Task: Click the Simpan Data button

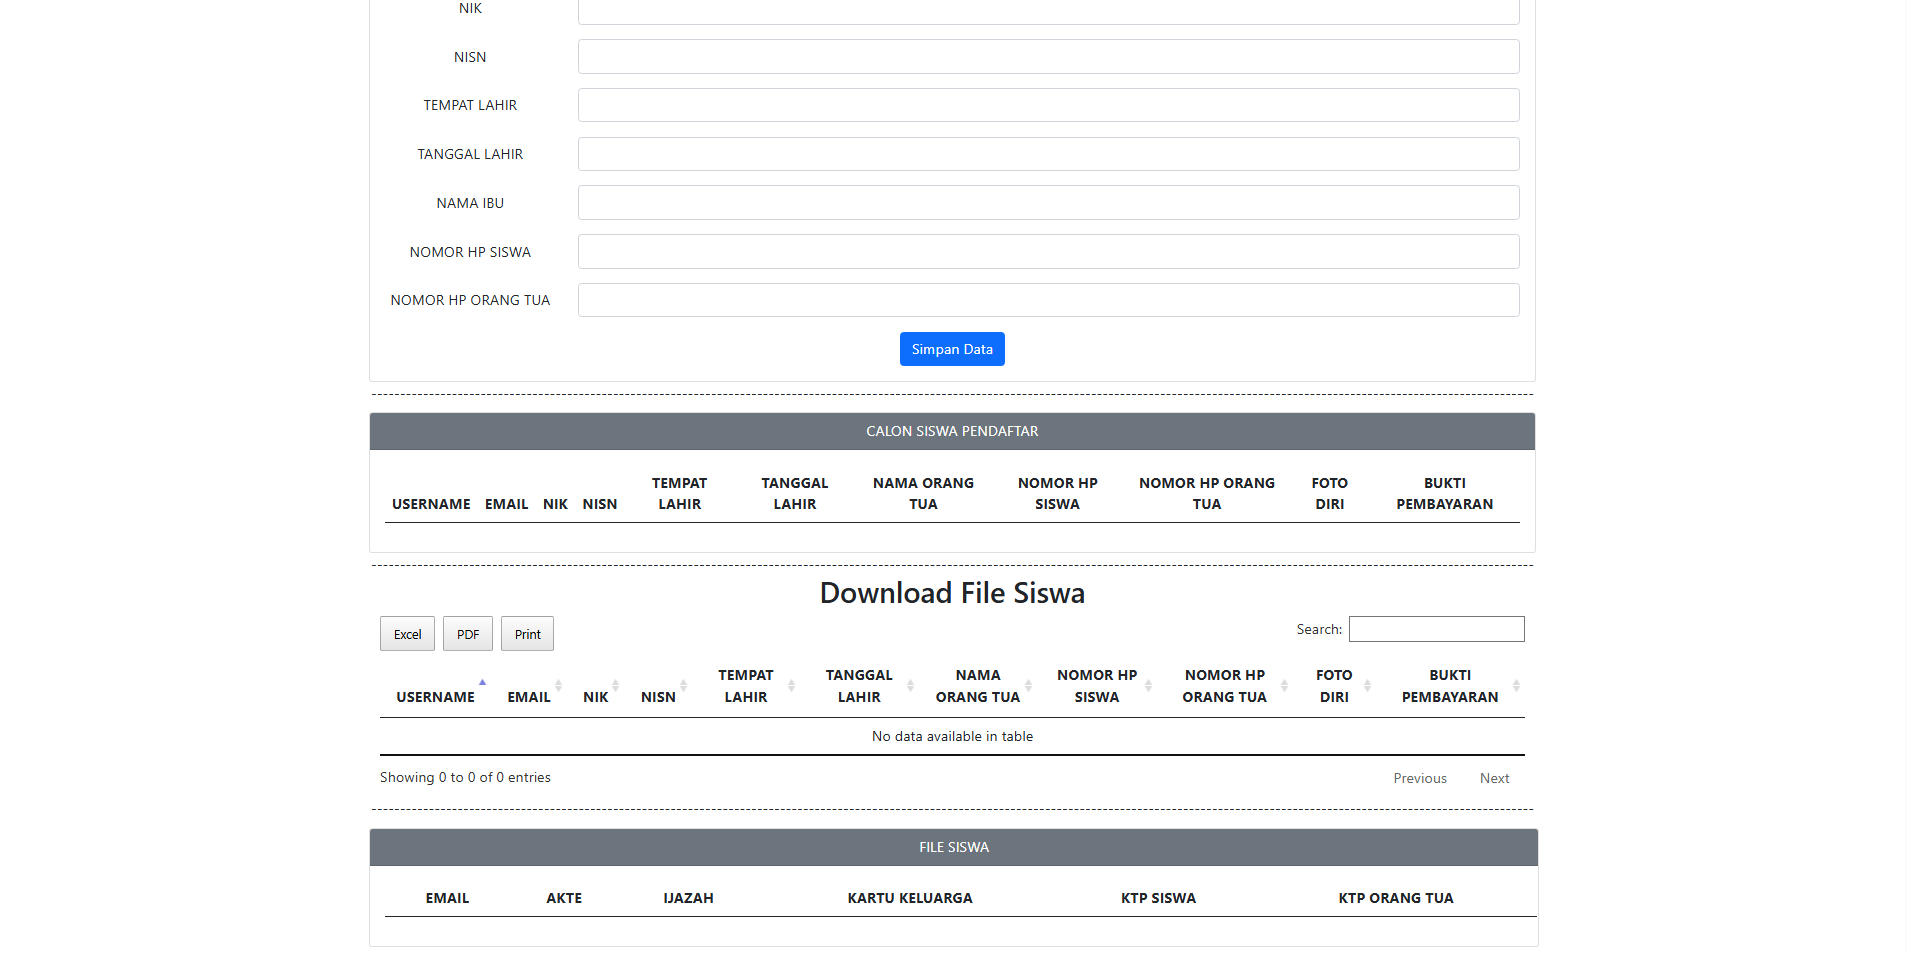Action: 952,349
